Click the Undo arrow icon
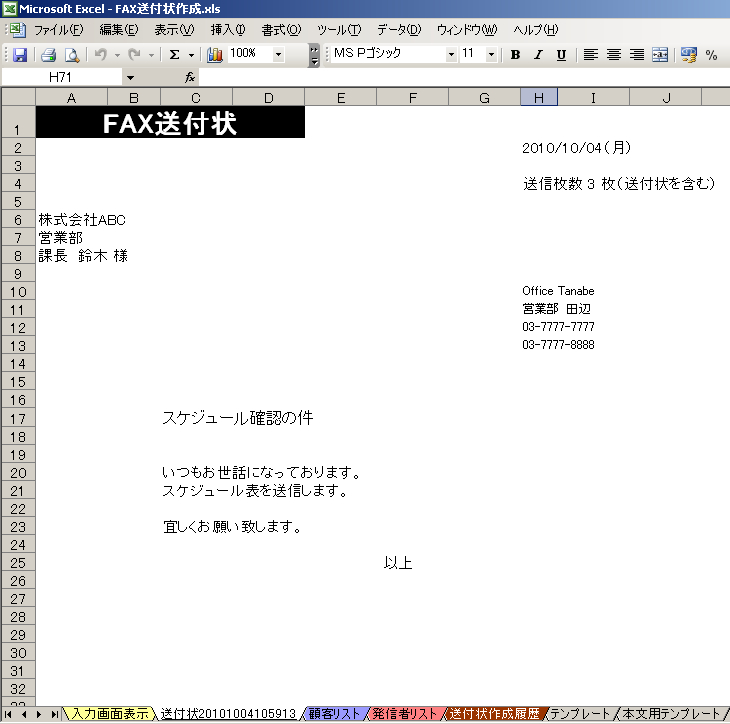730x724 pixels. click(x=101, y=54)
